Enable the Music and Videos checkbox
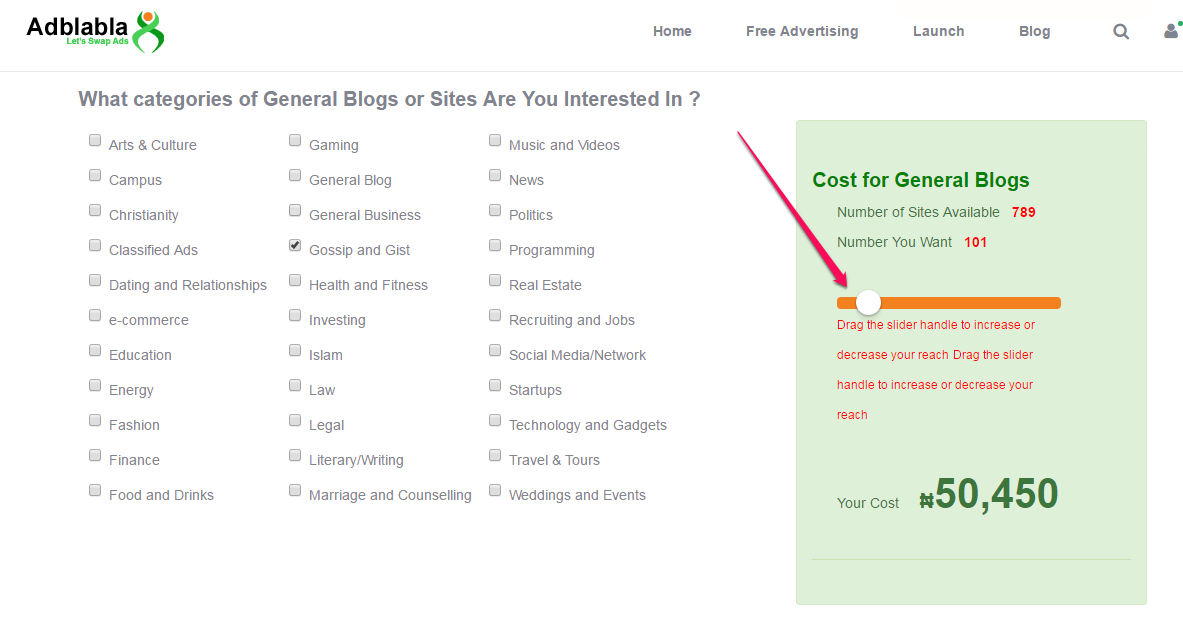The height and width of the screenshot is (620, 1183). pos(495,140)
